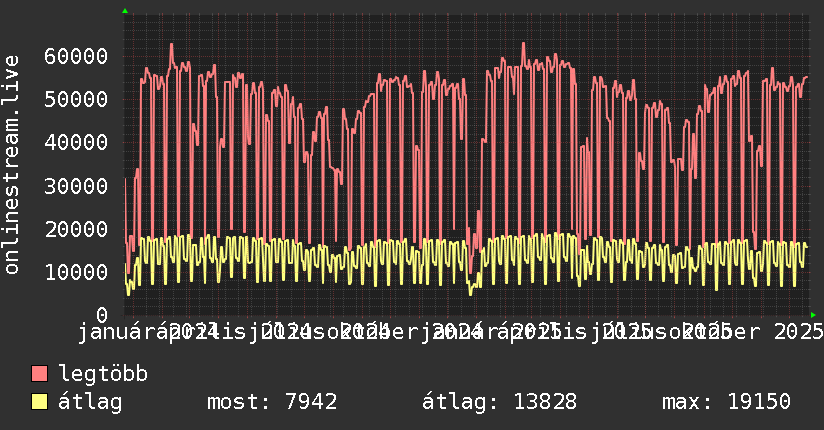
Task: Select the 20000 y-axis tick label
Action: [x=78, y=229]
